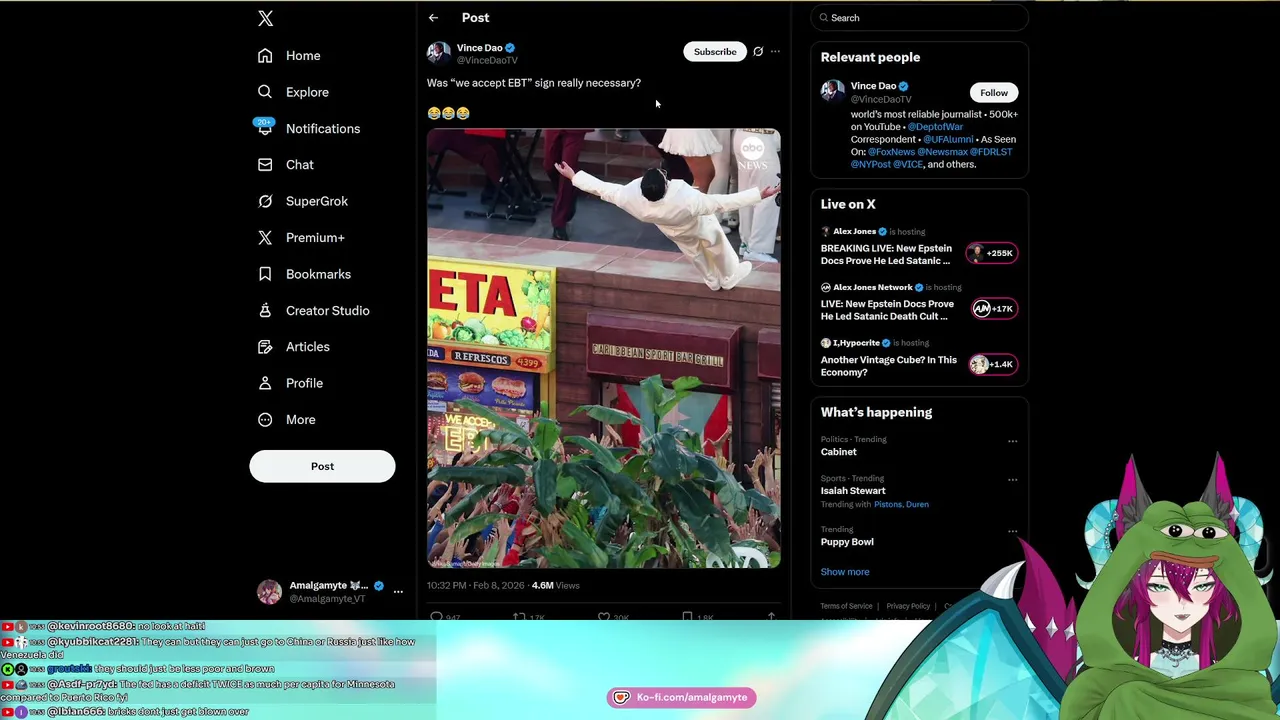Select the Notifications menu label
1280x720 pixels.
(323, 129)
